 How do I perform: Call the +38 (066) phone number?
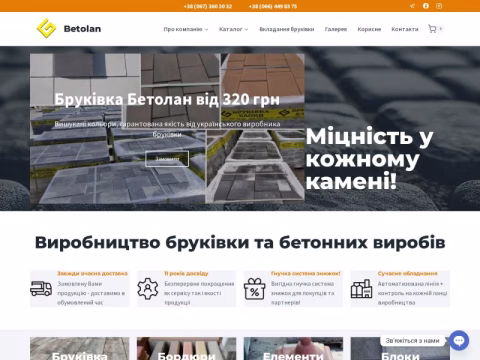click(x=273, y=6)
